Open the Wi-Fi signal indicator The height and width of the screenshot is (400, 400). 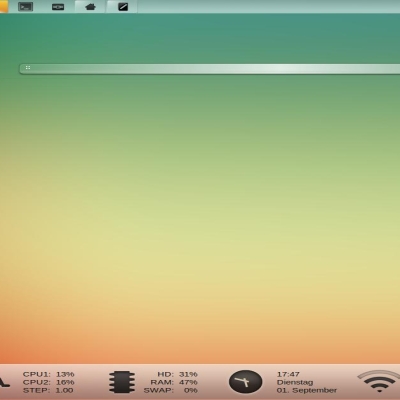tap(379, 382)
